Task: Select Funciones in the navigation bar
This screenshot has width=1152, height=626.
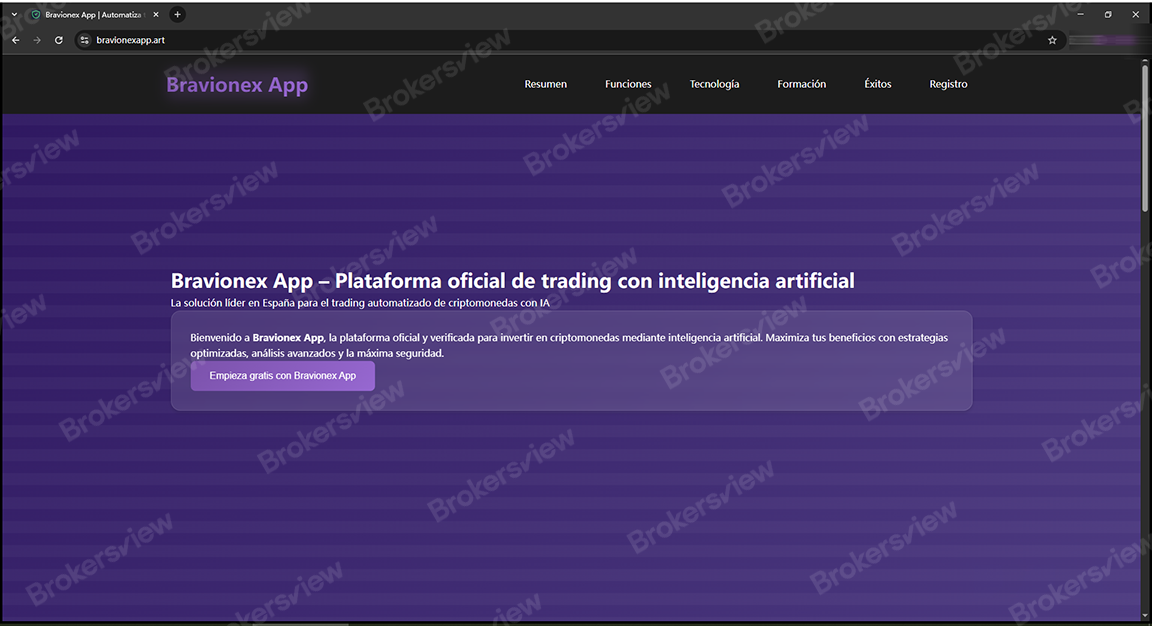Action: tap(628, 84)
